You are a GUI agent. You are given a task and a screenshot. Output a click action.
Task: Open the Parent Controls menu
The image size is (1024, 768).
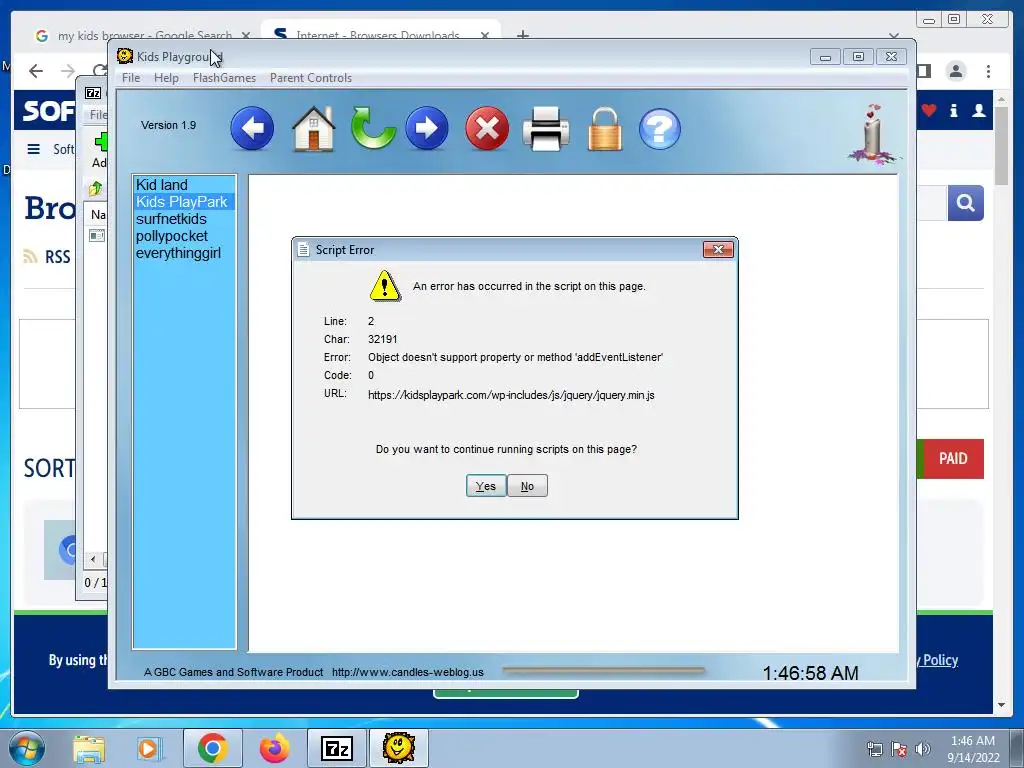[311, 78]
